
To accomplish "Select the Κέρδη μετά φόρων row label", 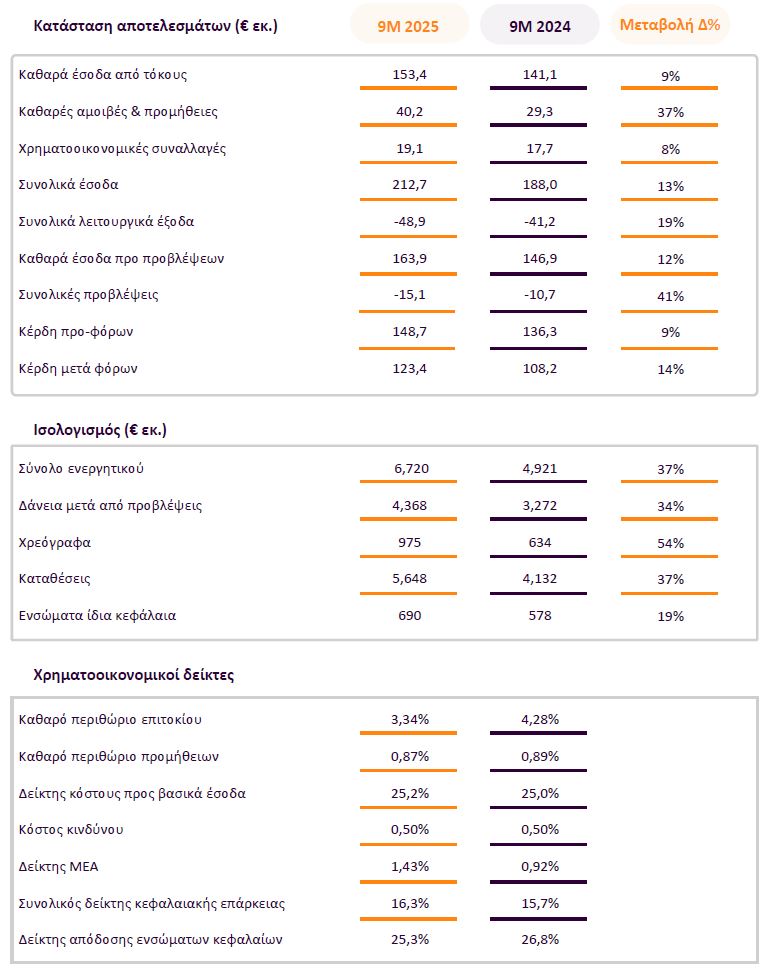I will coord(78,368).
